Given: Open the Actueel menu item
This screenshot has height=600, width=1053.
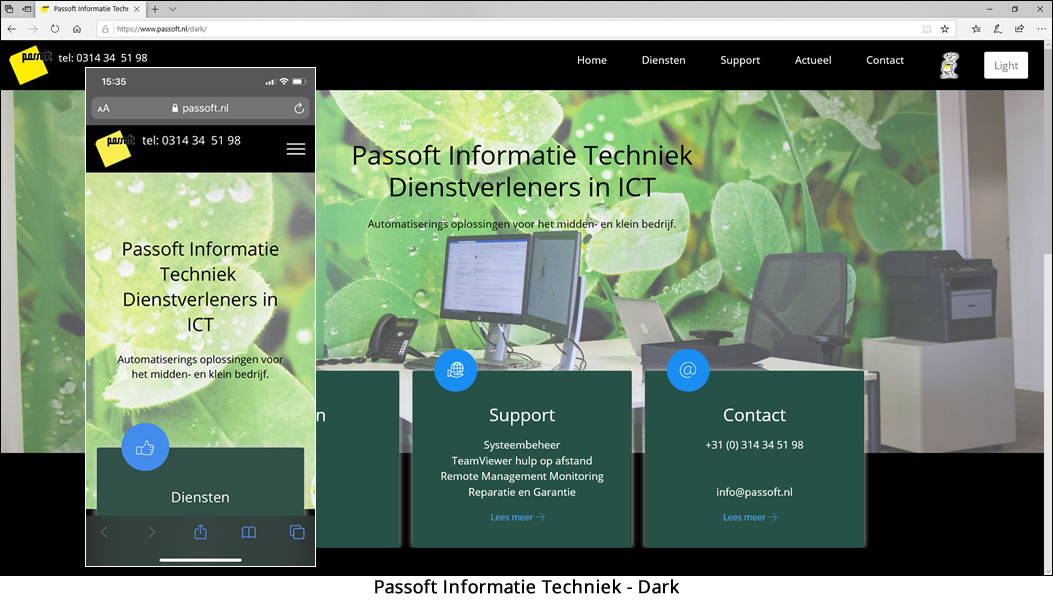Looking at the screenshot, I should [813, 60].
